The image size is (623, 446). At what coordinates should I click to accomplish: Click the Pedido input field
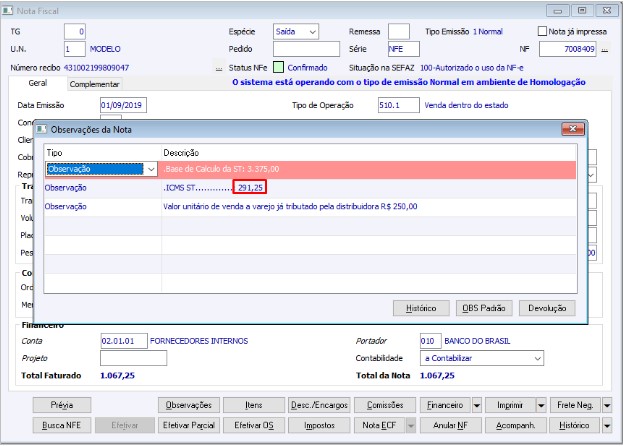[x=306, y=49]
